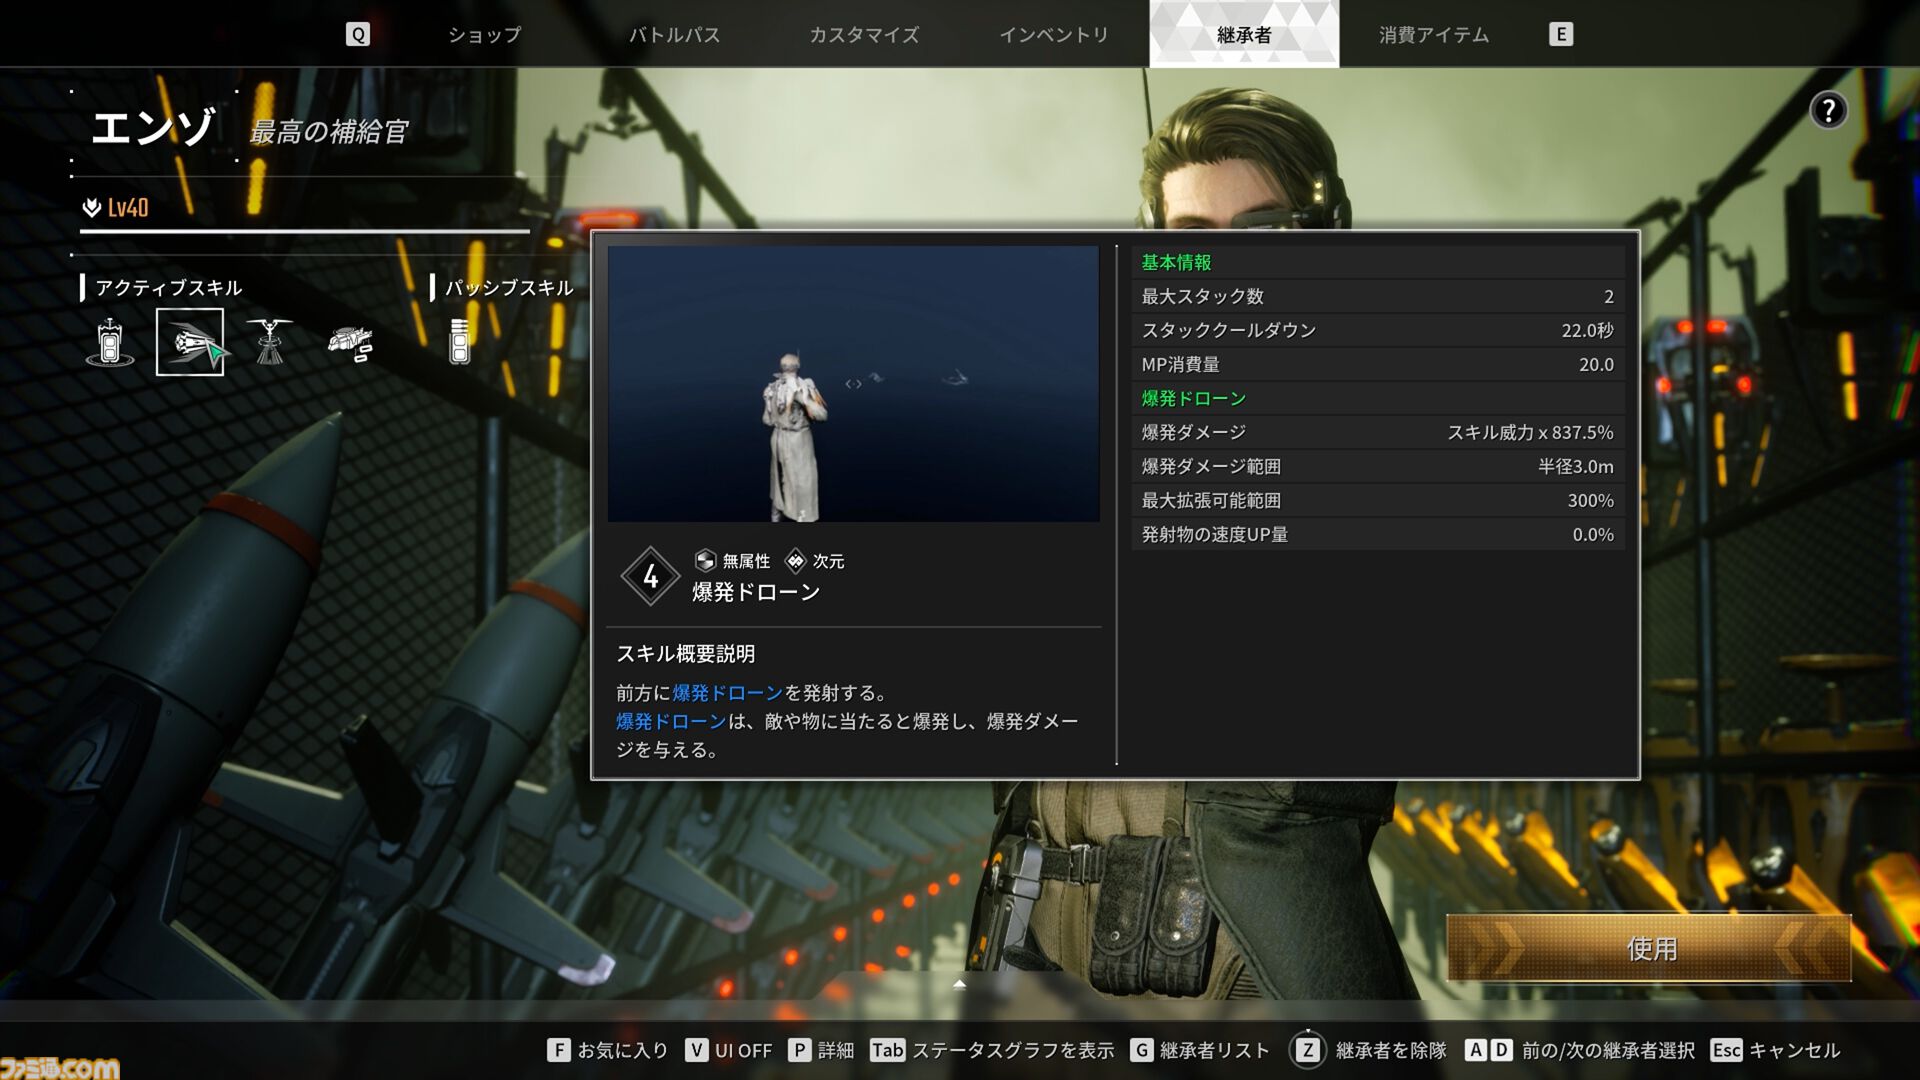Click the E next-tab key icon
This screenshot has width=1920, height=1080.
1560,34
